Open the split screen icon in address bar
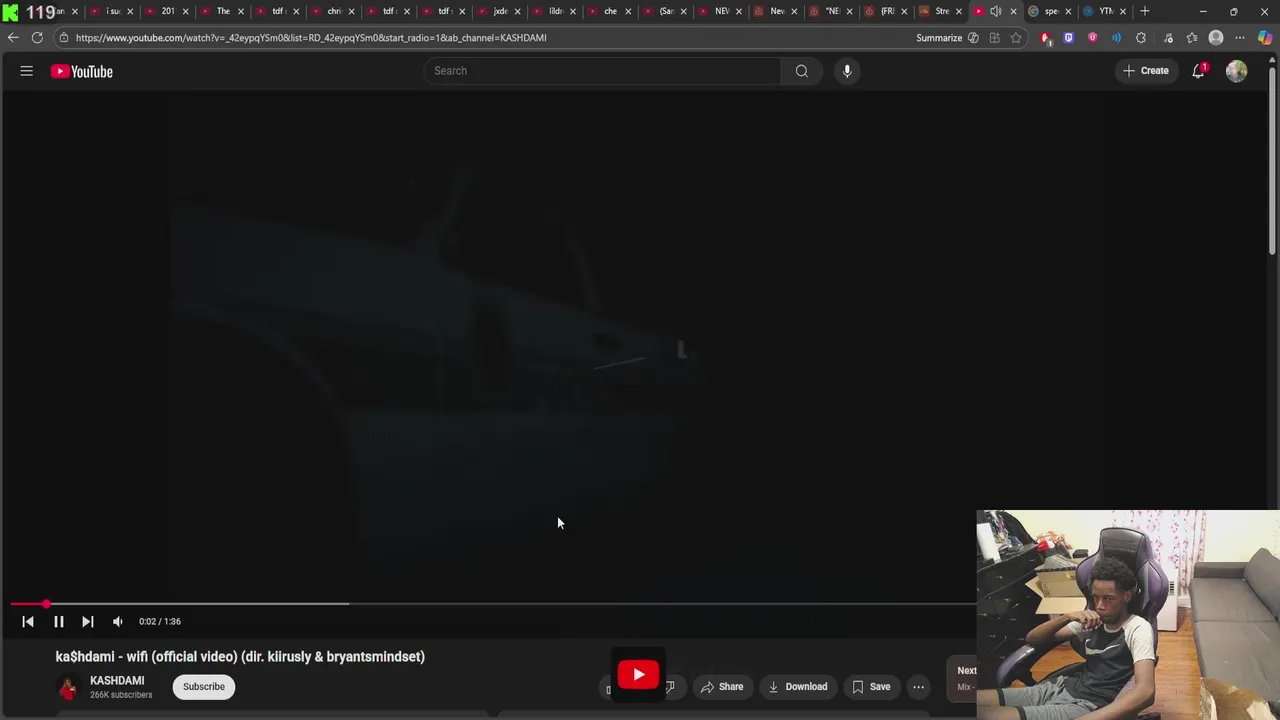1280x720 pixels. point(994,38)
